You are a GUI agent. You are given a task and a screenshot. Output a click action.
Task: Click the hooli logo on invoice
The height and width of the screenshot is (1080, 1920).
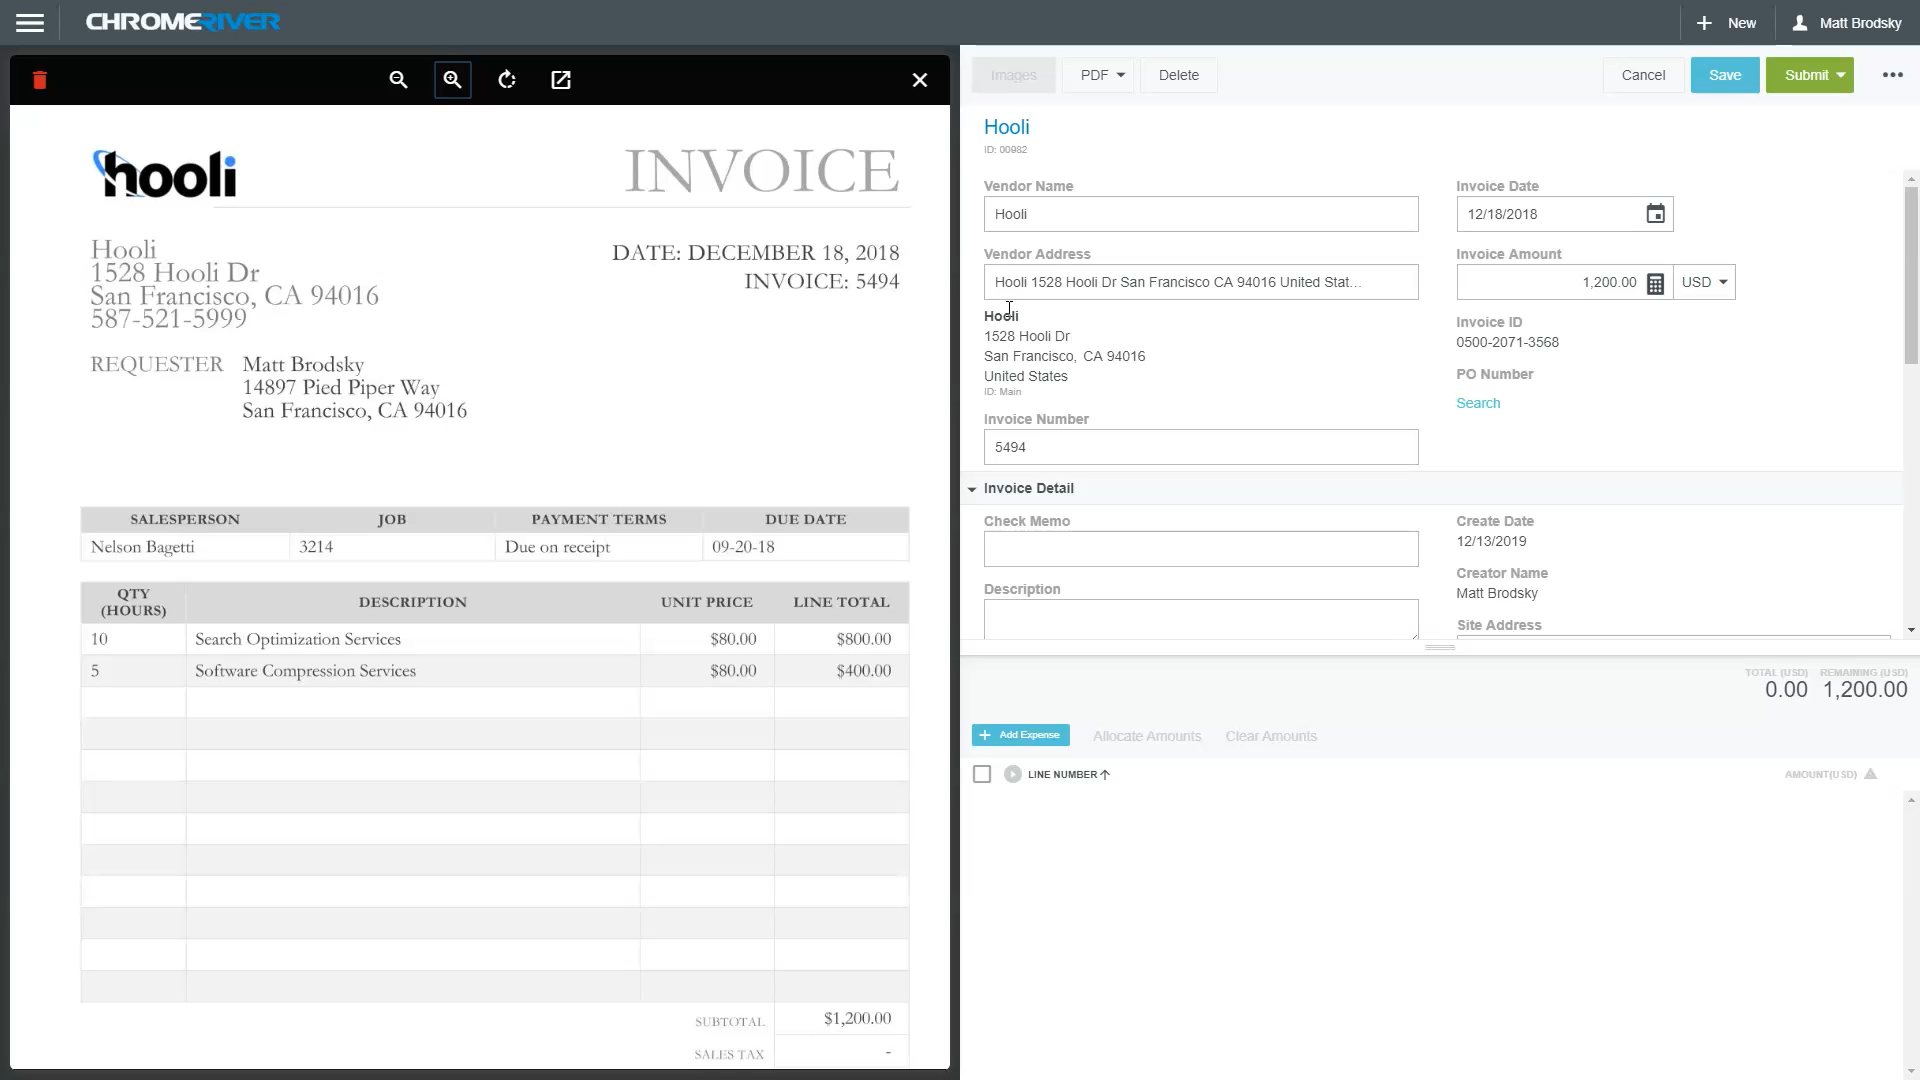165,174
